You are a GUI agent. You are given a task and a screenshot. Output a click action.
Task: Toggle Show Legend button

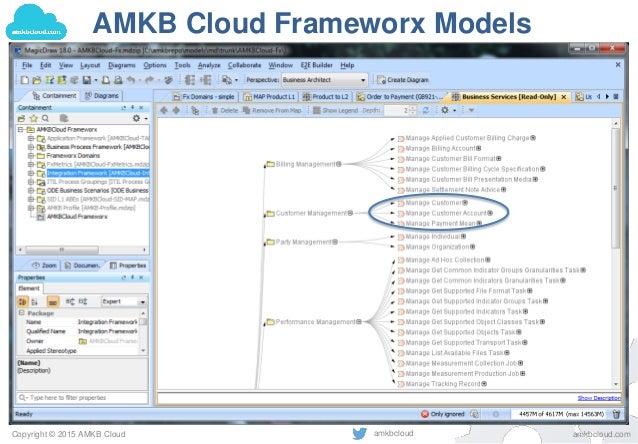point(335,110)
